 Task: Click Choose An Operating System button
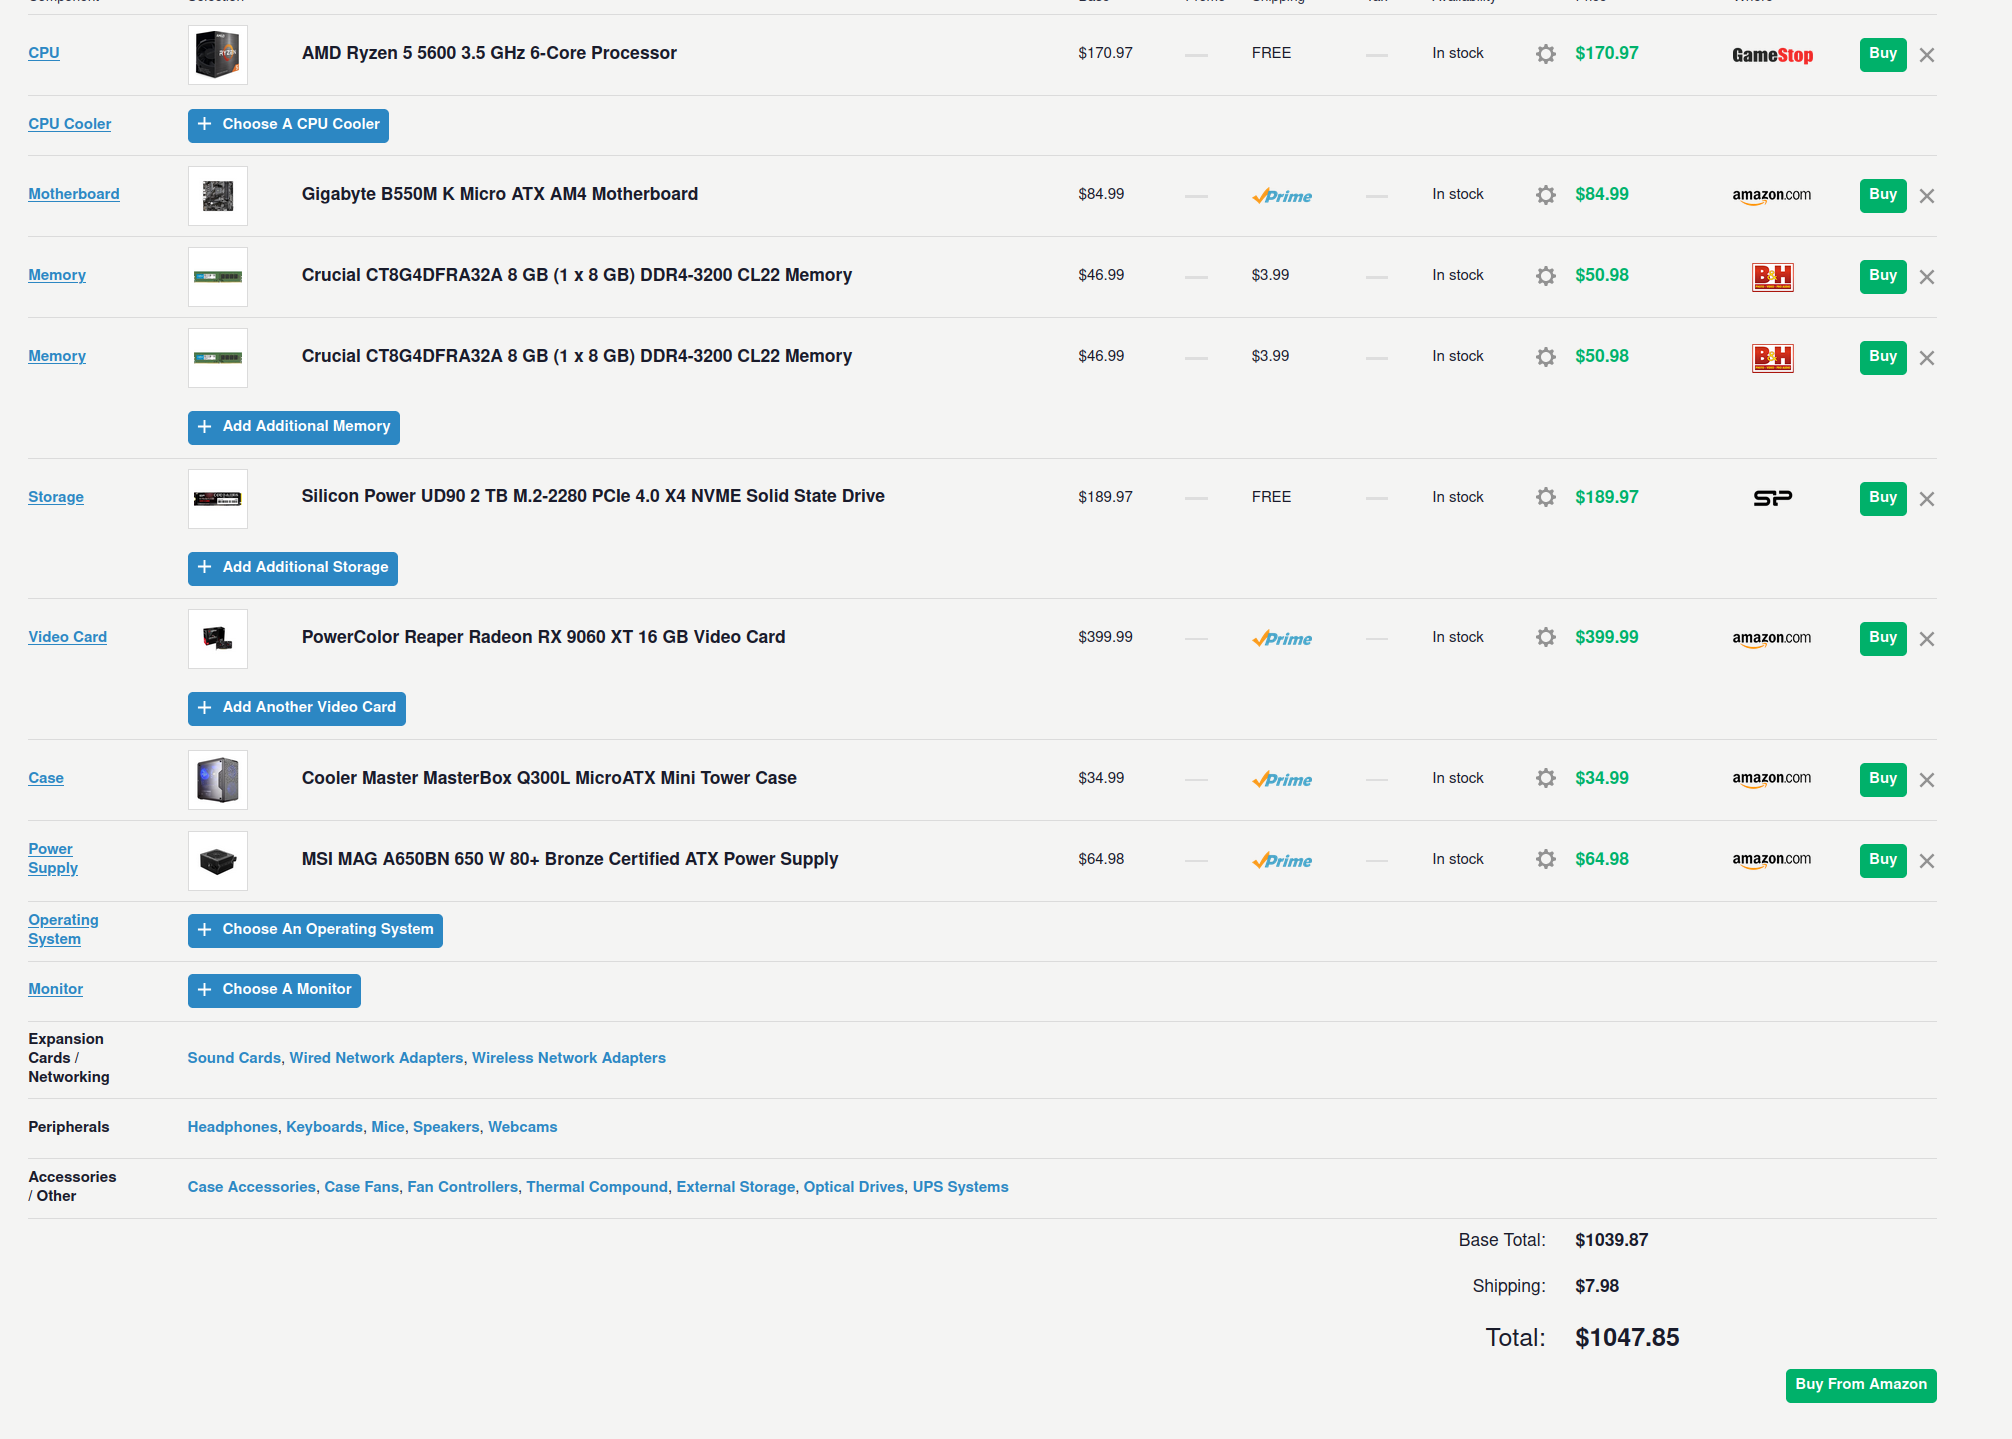click(315, 930)
